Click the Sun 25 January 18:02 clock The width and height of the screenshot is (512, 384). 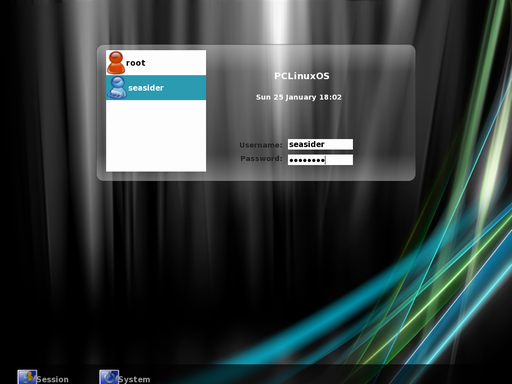point(299,97)
